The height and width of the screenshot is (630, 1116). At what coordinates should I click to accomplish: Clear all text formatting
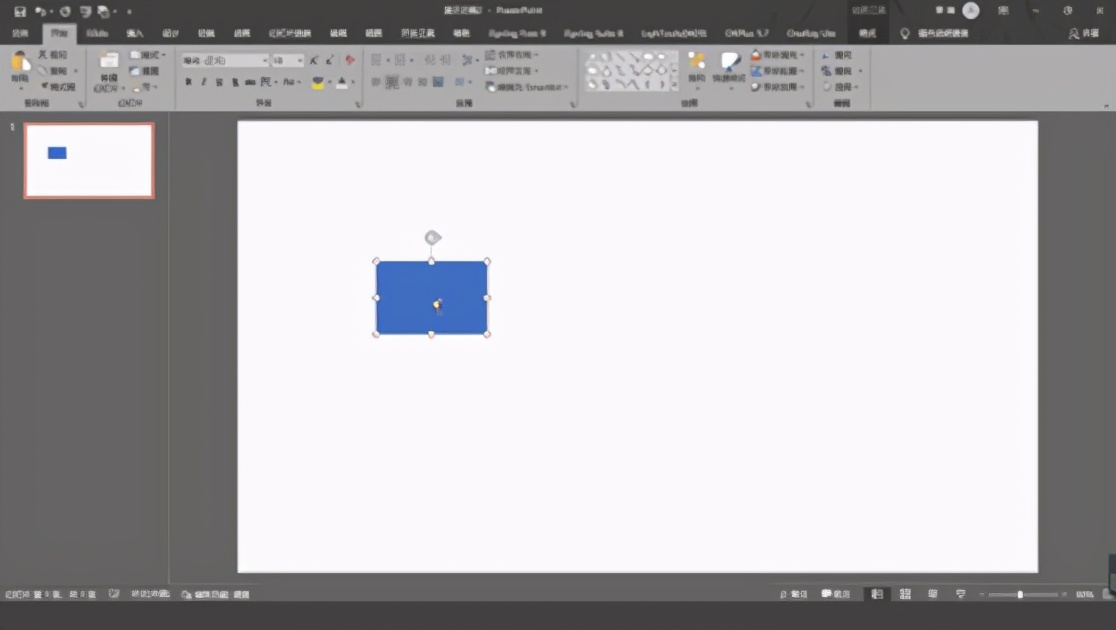[349, 61]
